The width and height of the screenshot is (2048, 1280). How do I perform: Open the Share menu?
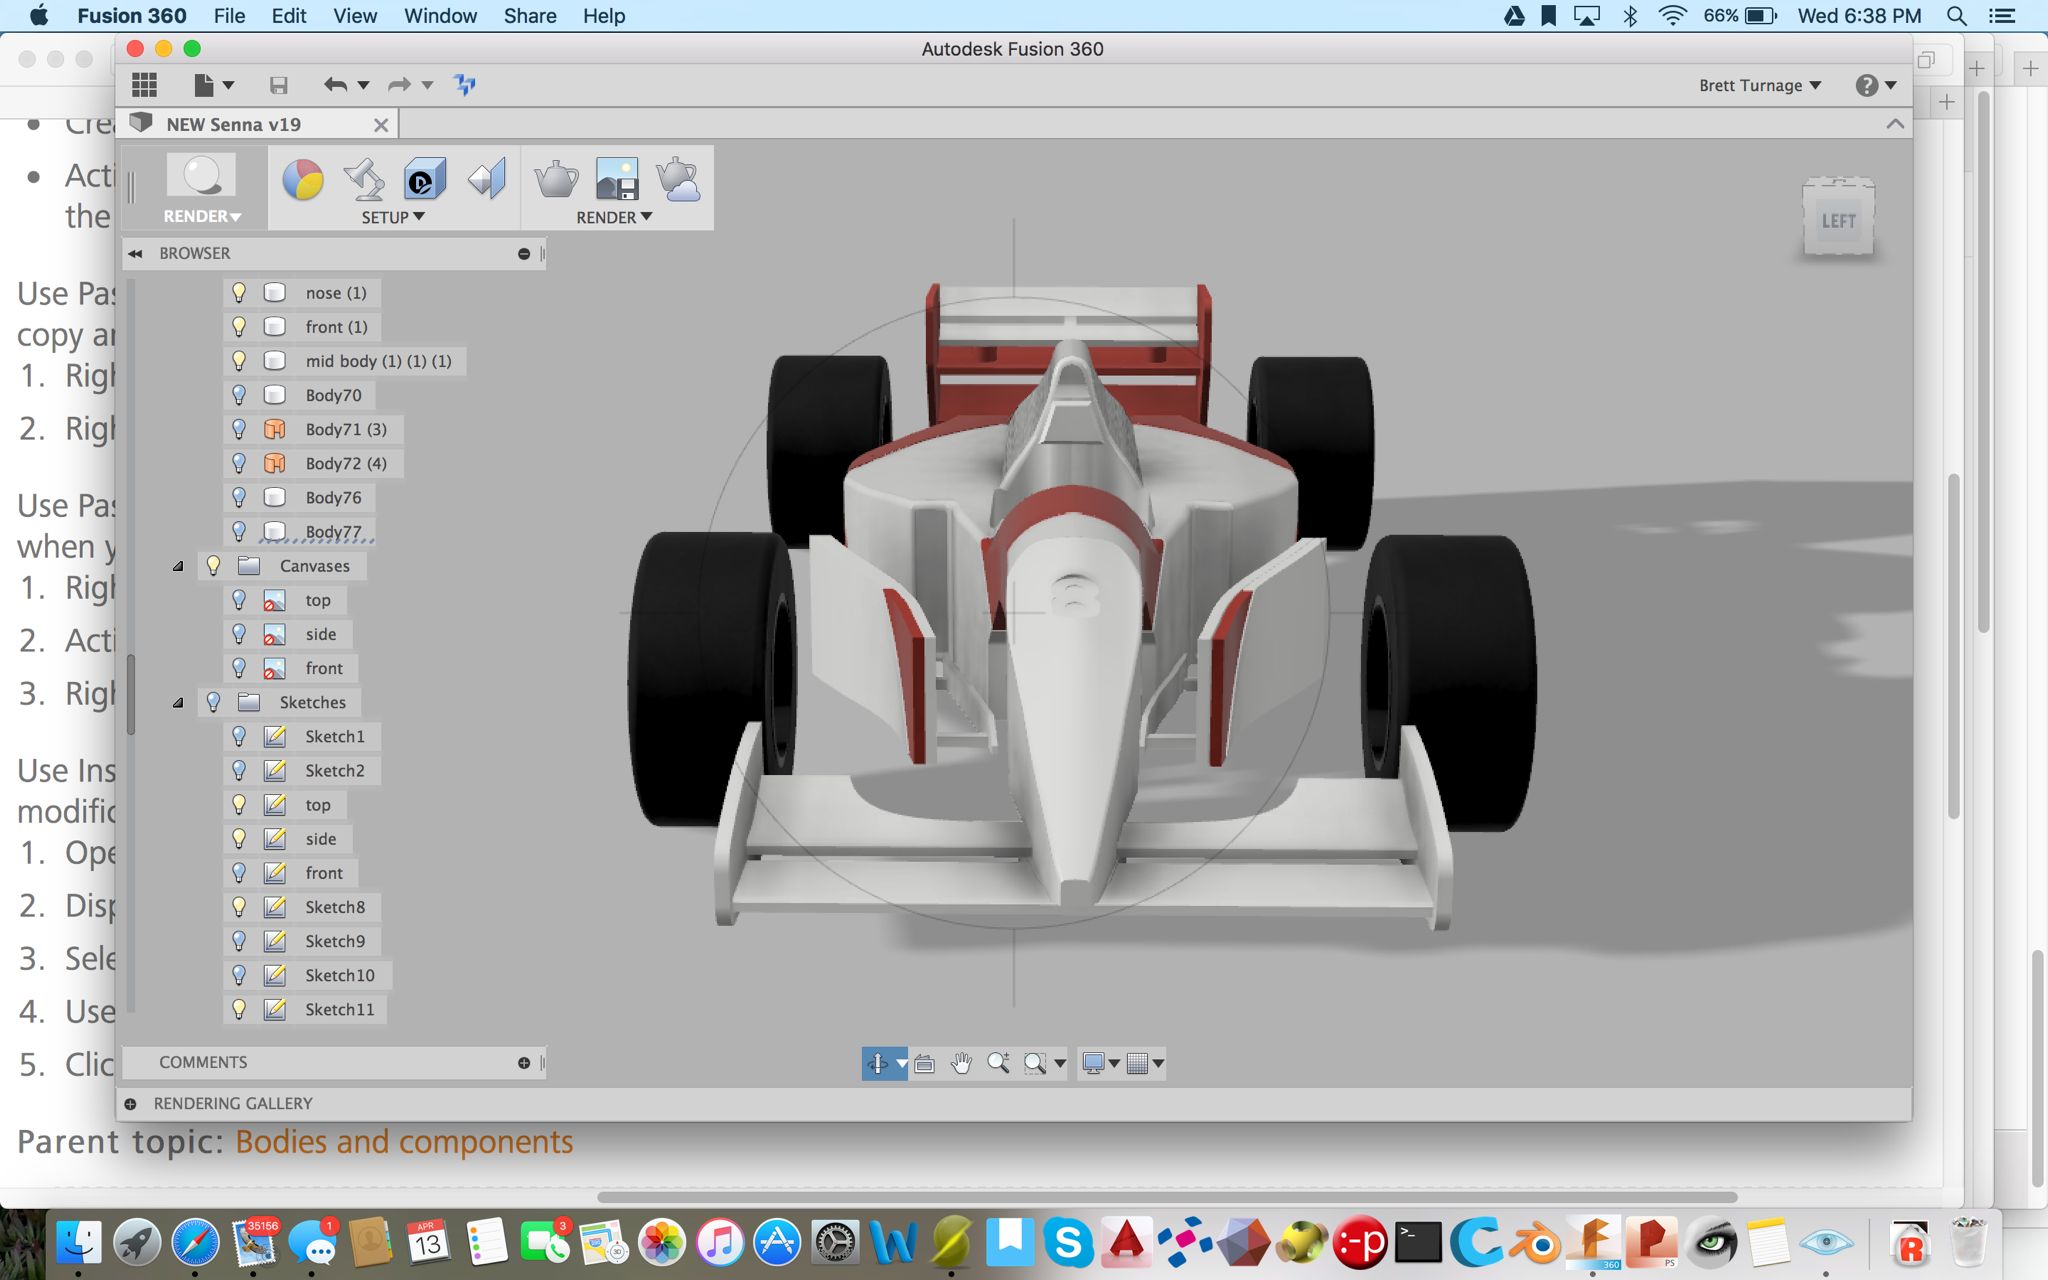530,16
